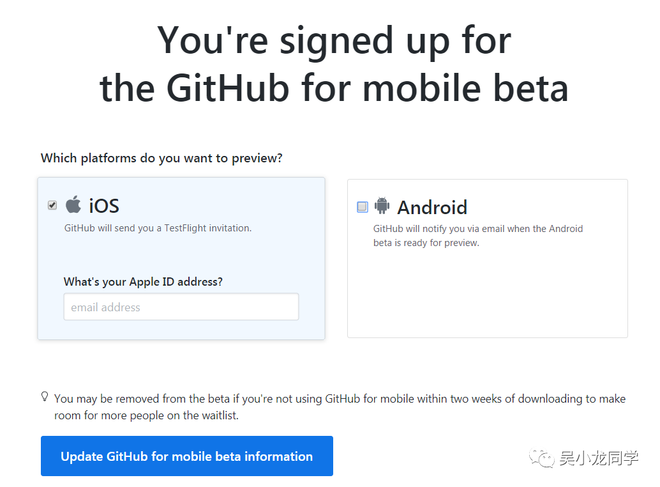Click the lightbulb tip icon
Viewport: 660px width, 487px height.
[45, 397]
